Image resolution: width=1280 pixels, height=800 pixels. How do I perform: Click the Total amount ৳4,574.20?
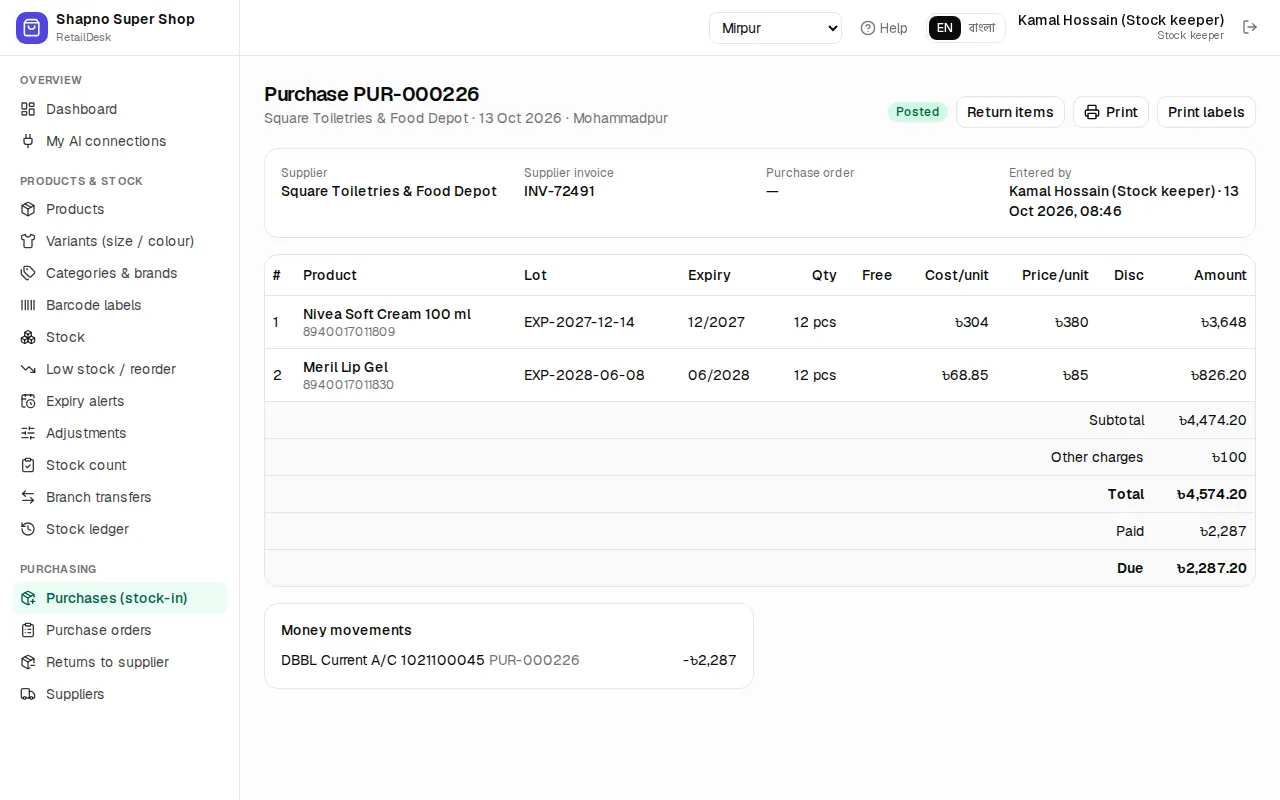(x=1211, y=494)
